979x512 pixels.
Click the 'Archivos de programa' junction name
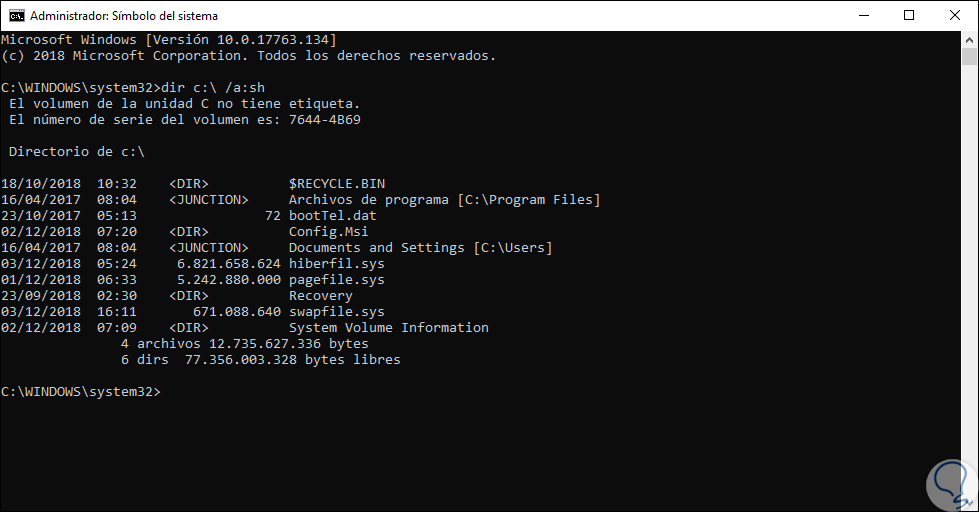point(368,200)
